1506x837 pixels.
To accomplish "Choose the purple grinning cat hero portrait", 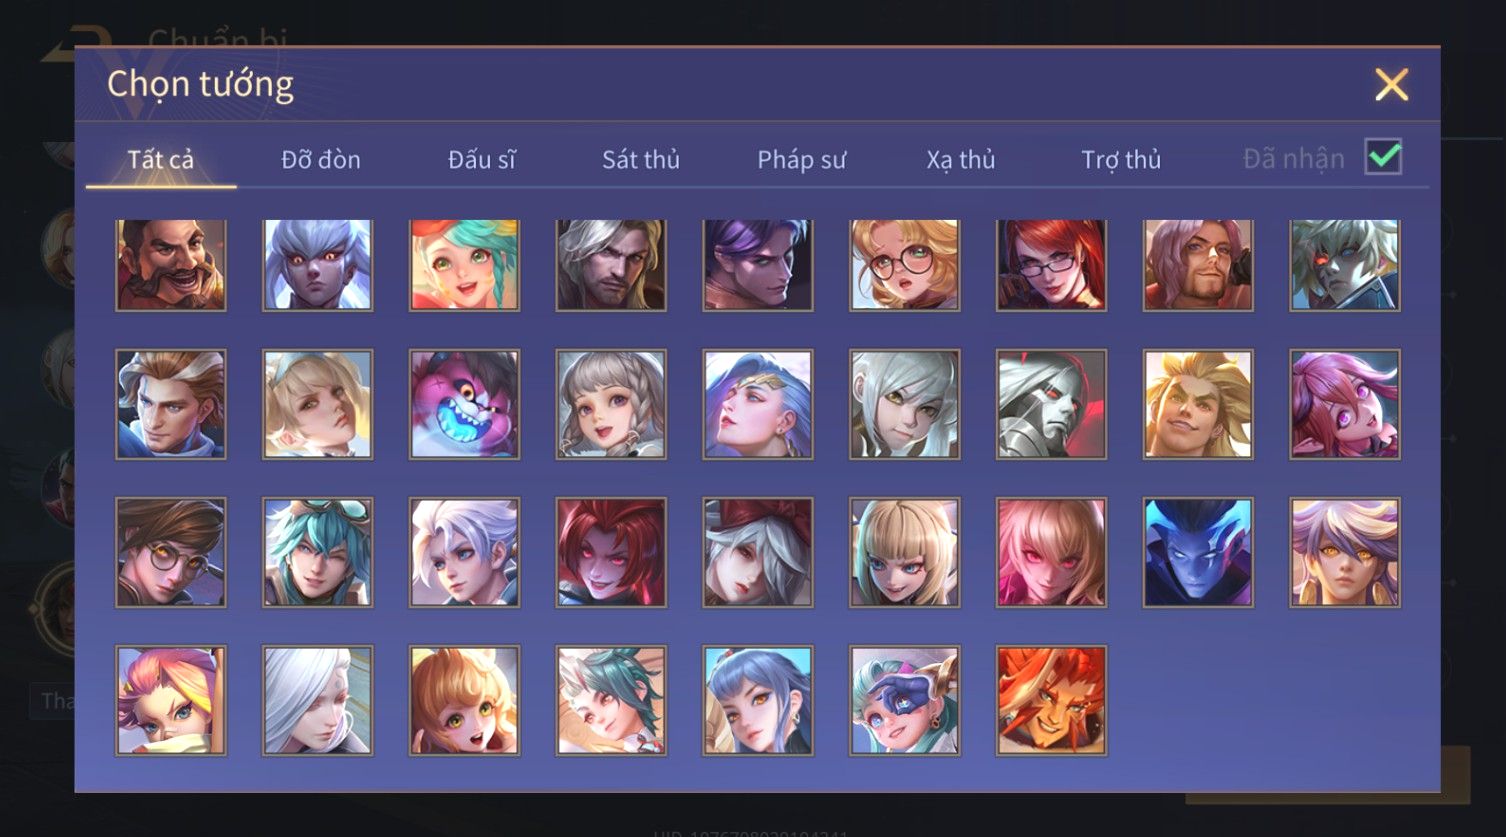I will click(464, 404).
